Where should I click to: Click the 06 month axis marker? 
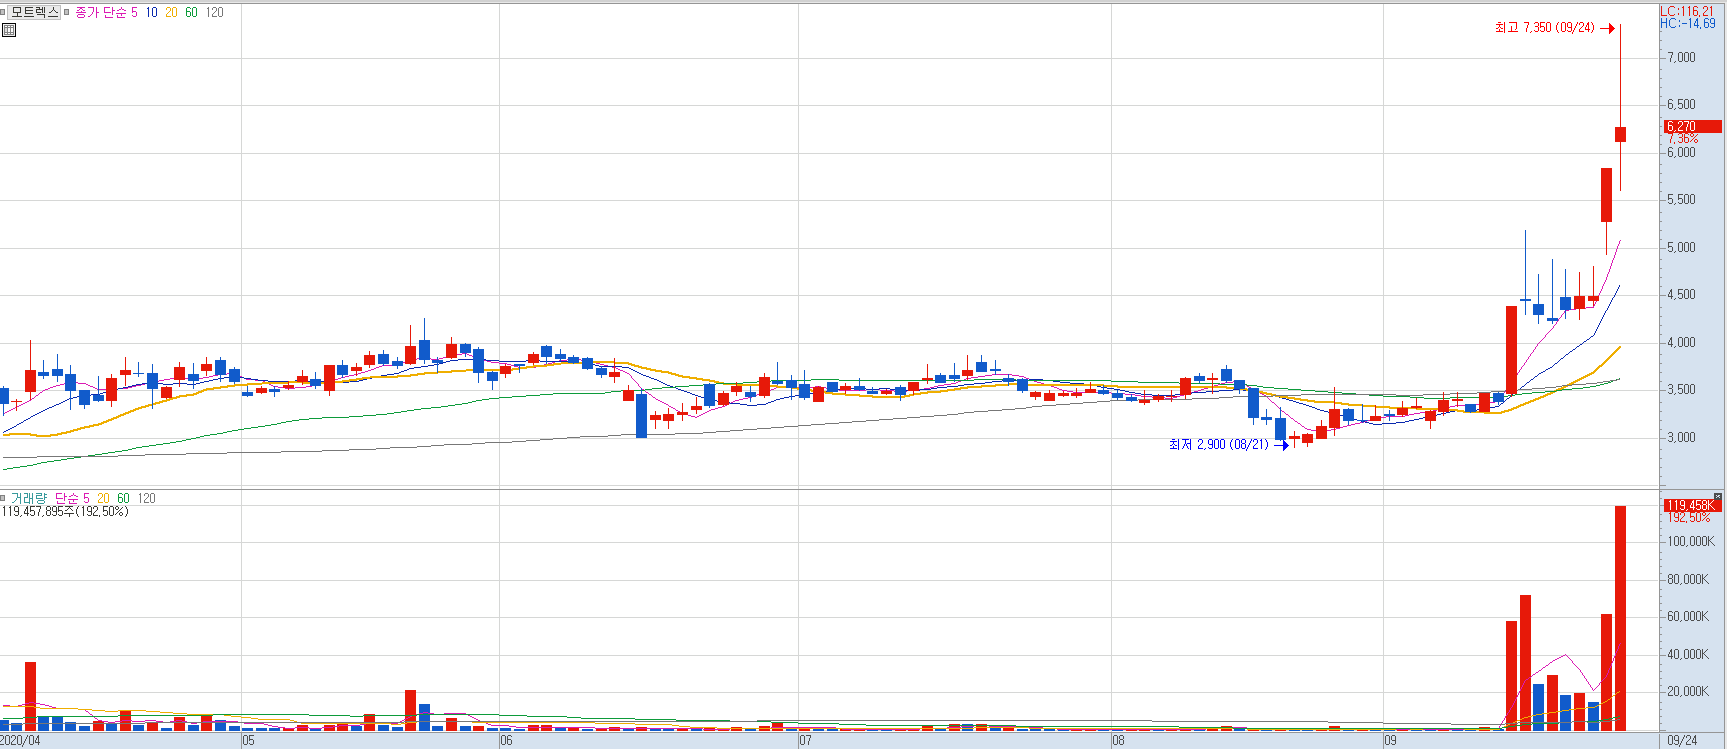tap(507, 741)
